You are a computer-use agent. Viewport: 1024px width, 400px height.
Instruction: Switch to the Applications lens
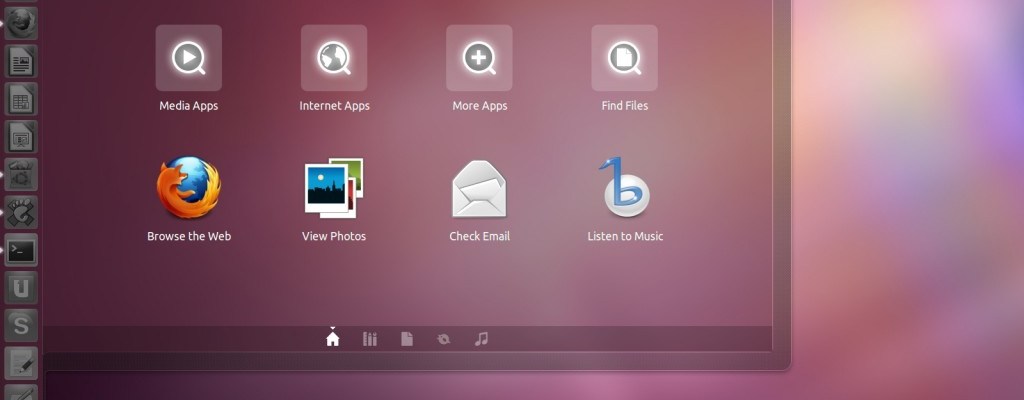coord(370,339)
